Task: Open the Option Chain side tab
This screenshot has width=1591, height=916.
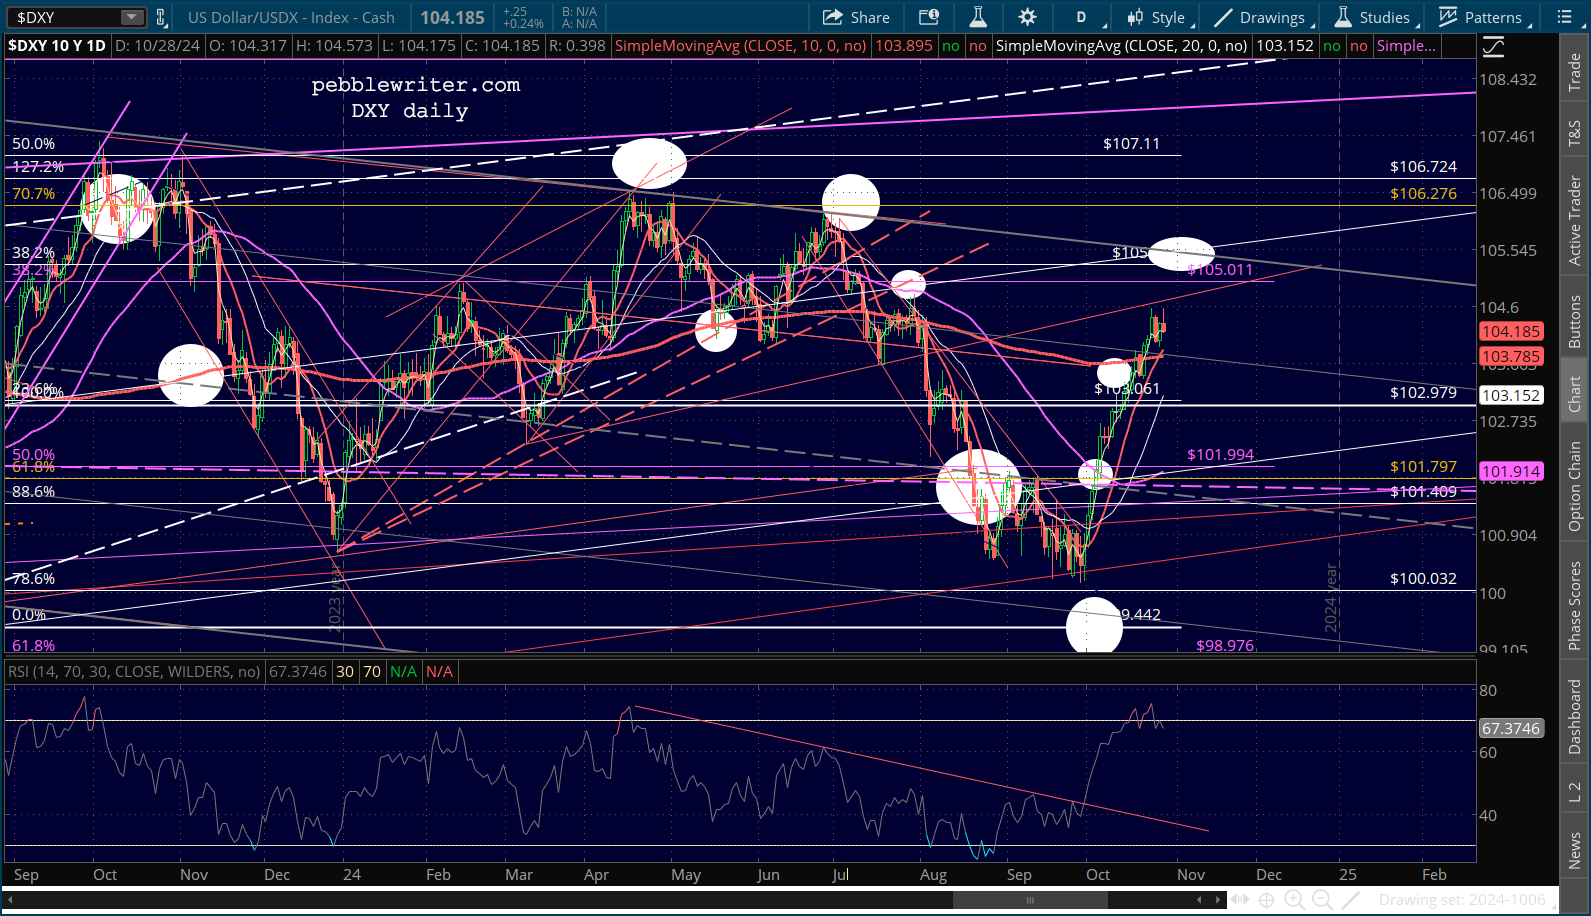Action: pyautogui.click(x=1575, y=486)
